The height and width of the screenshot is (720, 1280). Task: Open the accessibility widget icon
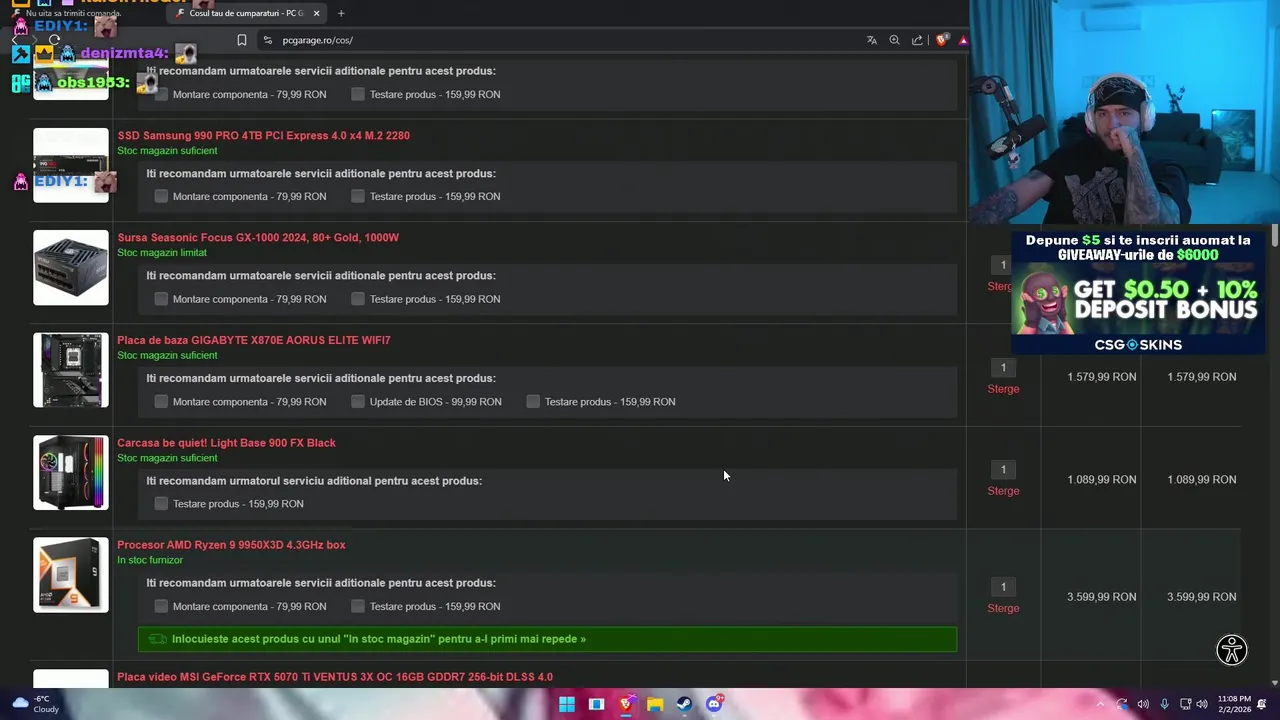click(1232, 650)
